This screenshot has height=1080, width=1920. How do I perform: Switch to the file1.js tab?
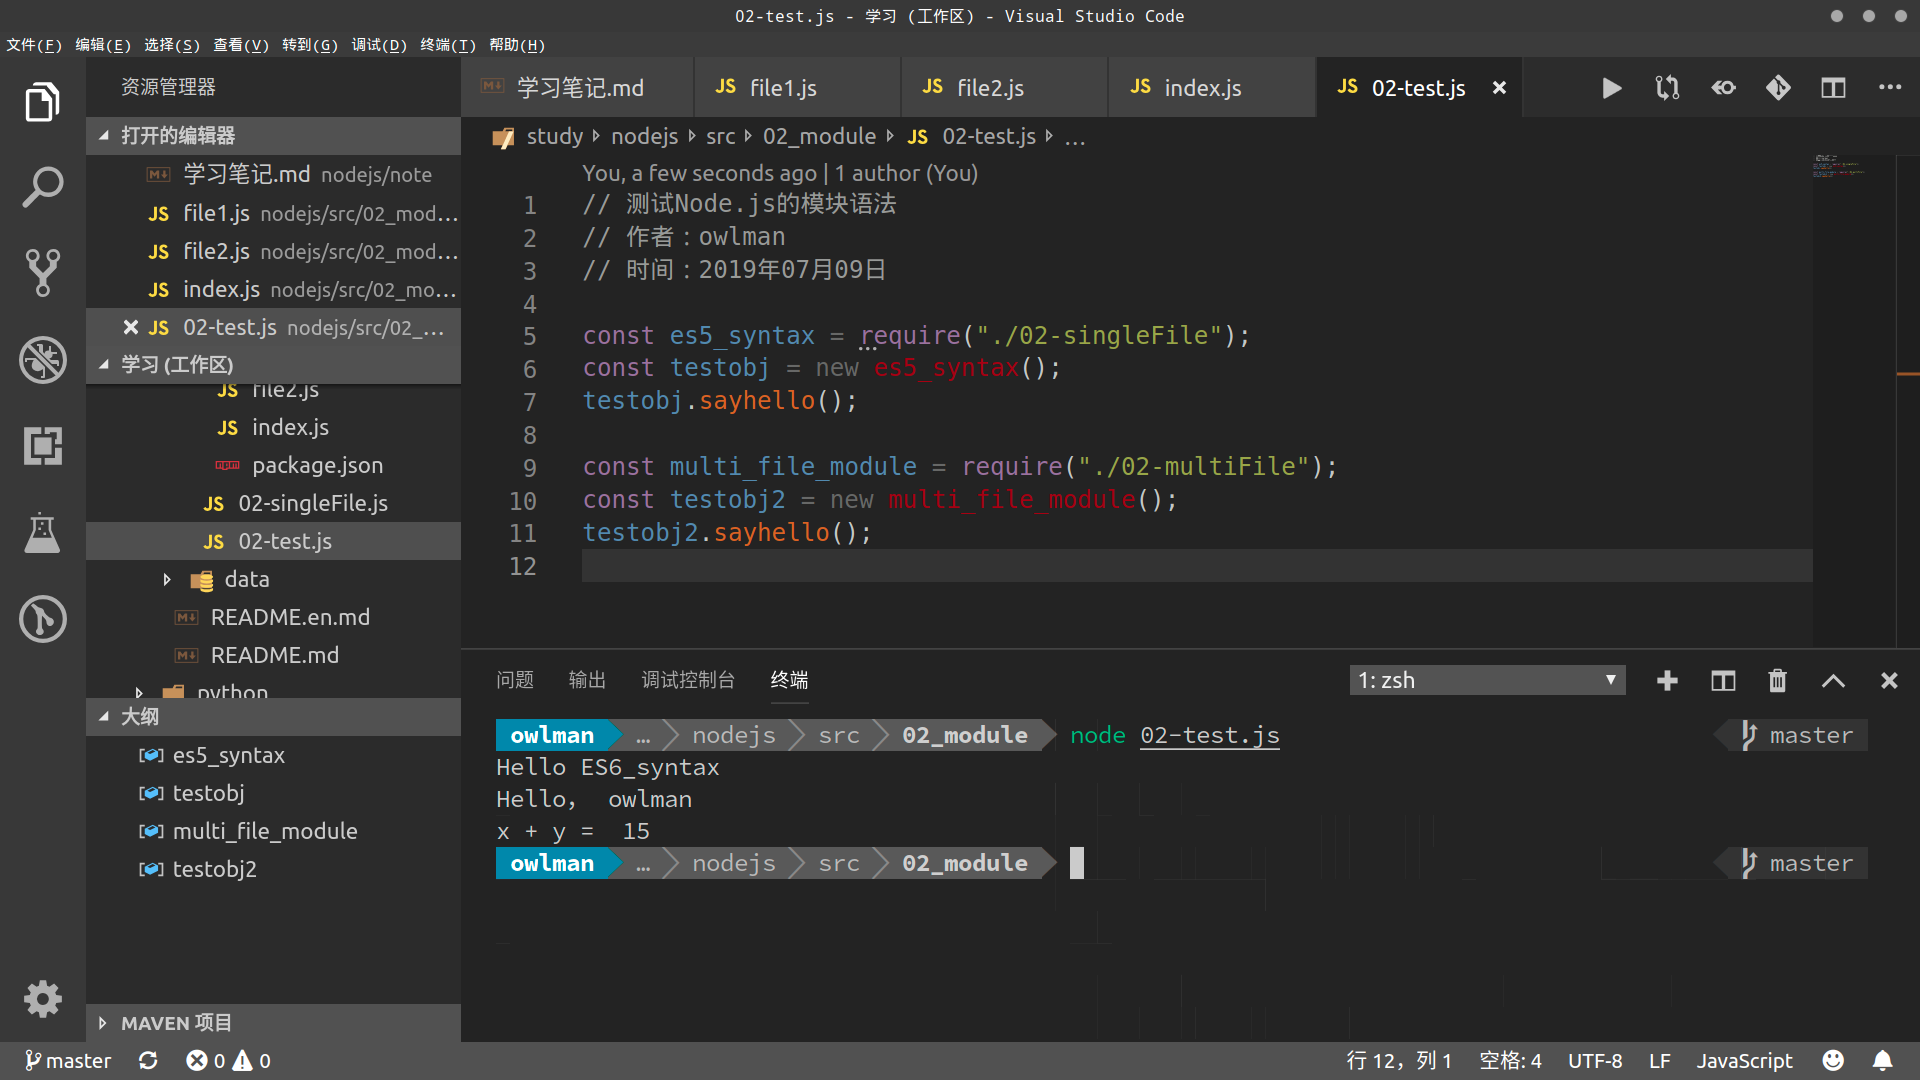[x=797, y=88]
